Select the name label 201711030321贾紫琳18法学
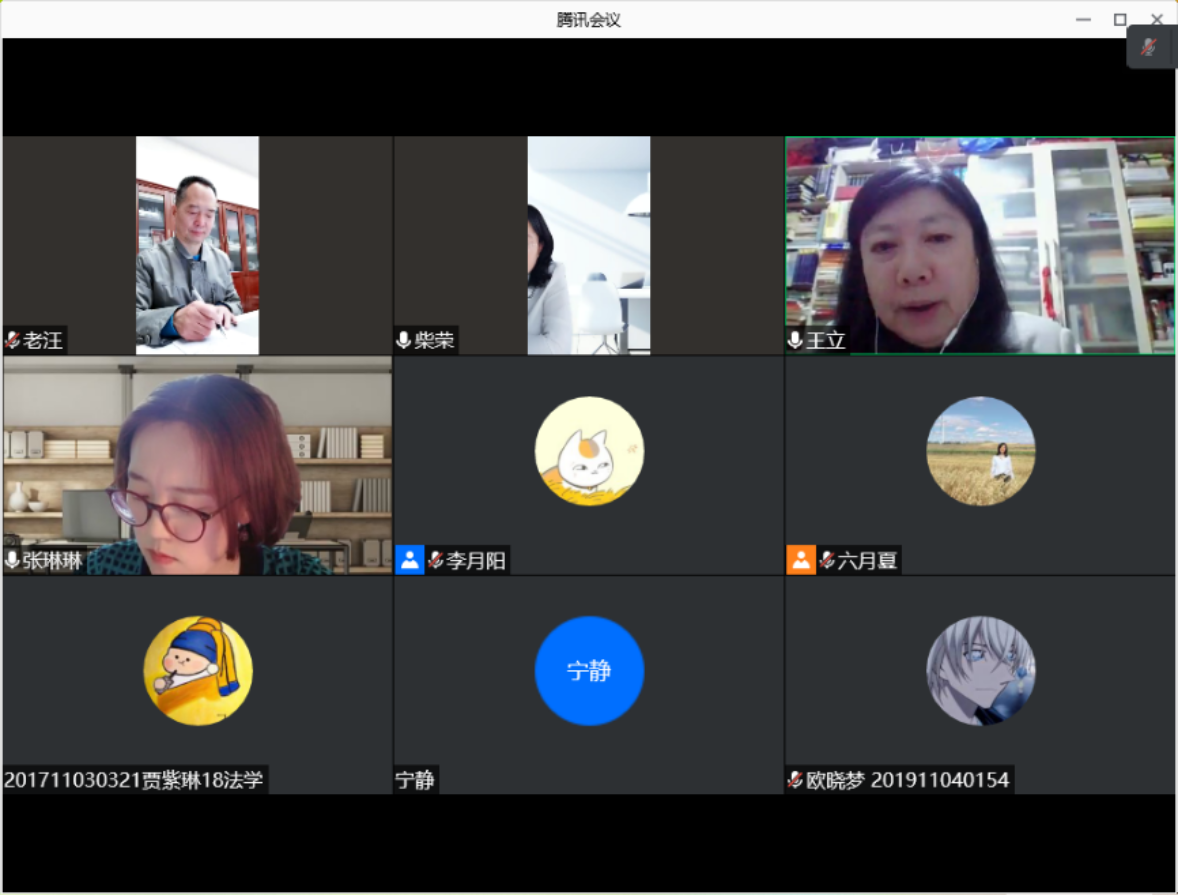 pos(135,779)
